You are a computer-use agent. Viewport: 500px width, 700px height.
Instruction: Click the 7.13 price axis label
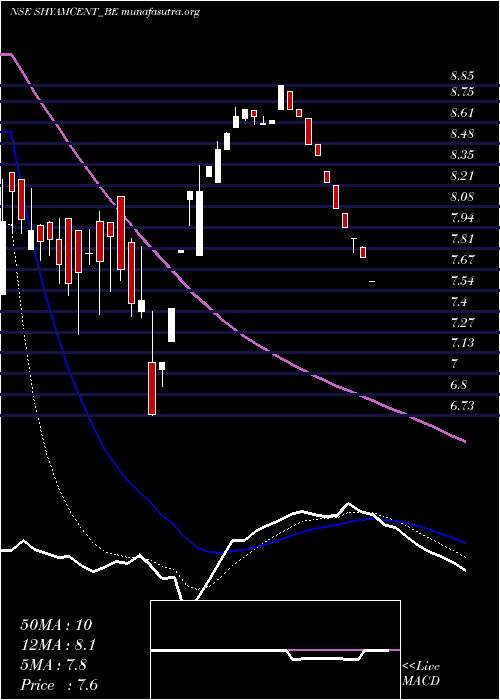(462, 343)
